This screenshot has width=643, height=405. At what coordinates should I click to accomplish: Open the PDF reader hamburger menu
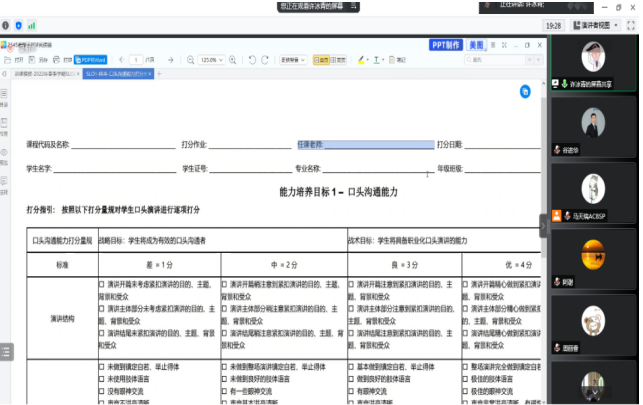point(493,45)
